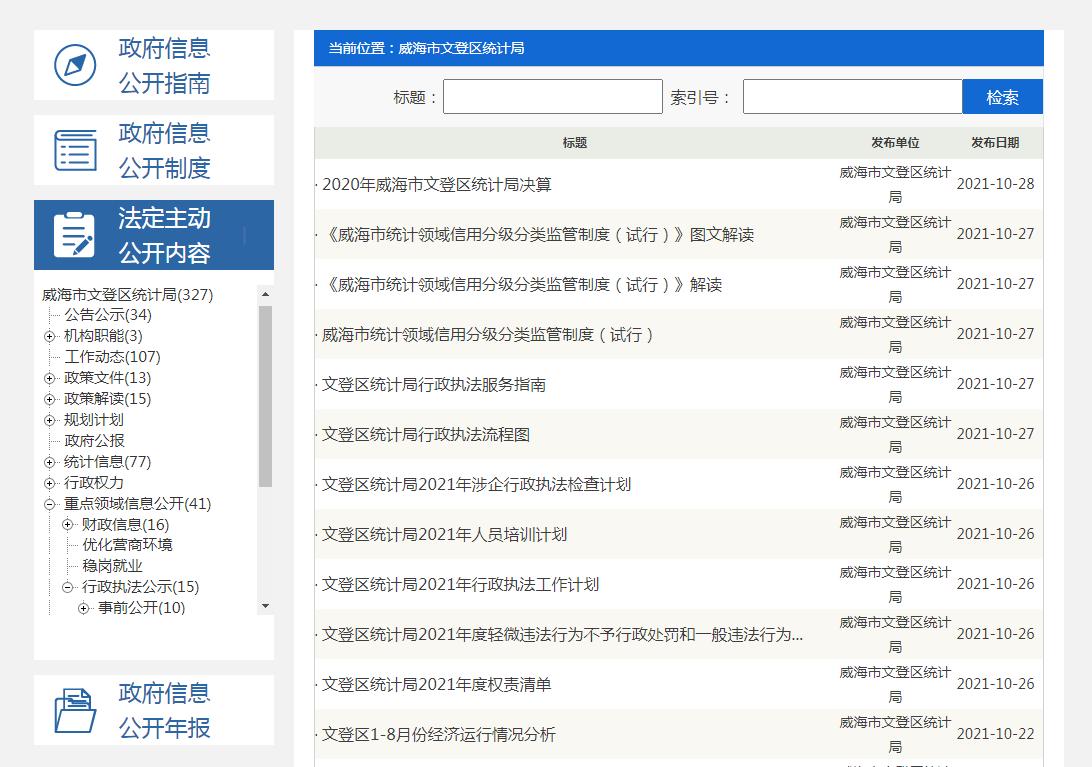Open 文登区1-8月份经济运行情况分析 link
Image resolution: width=1092 pixels, height=767 pixels.
pos(439,735)
